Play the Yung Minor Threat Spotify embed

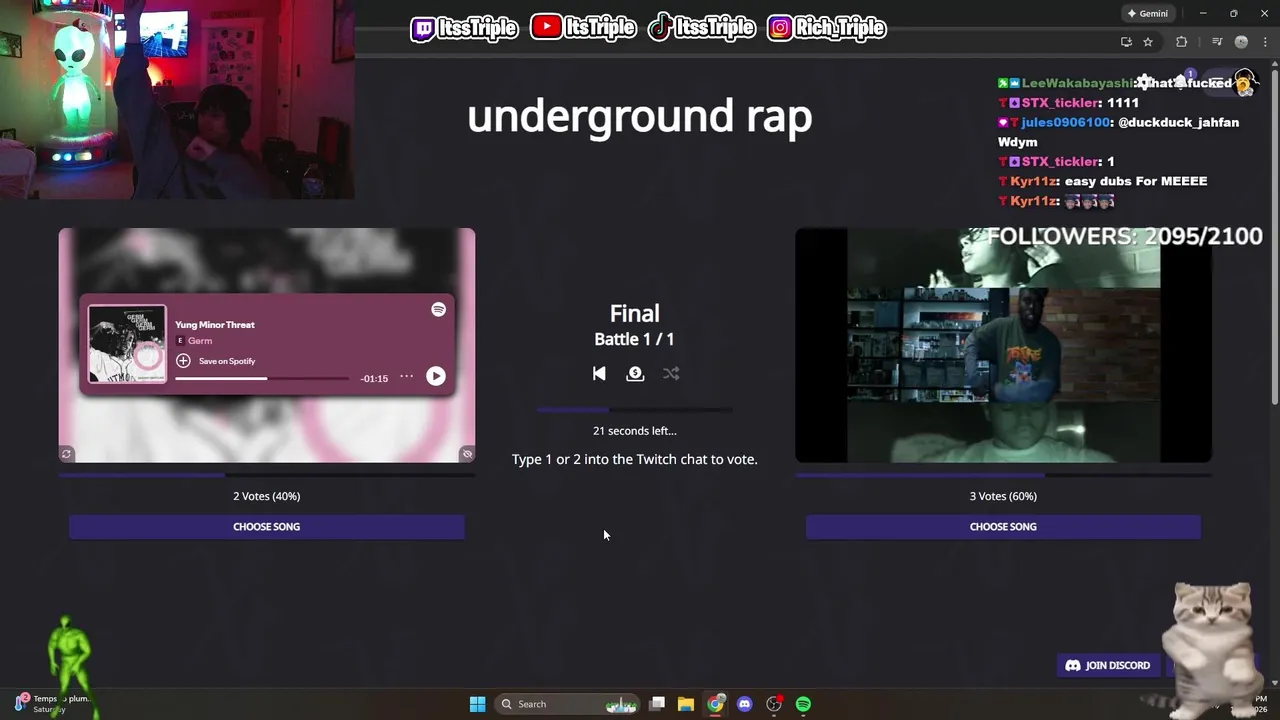click(x=436, y=376)
